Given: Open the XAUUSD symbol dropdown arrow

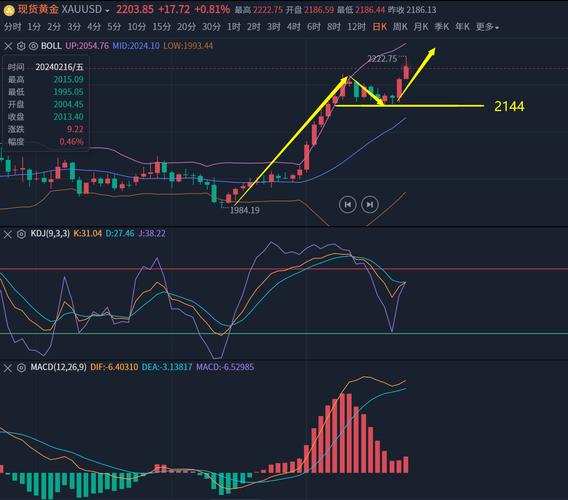Looking at the screenshot, I should pos(107,11).
